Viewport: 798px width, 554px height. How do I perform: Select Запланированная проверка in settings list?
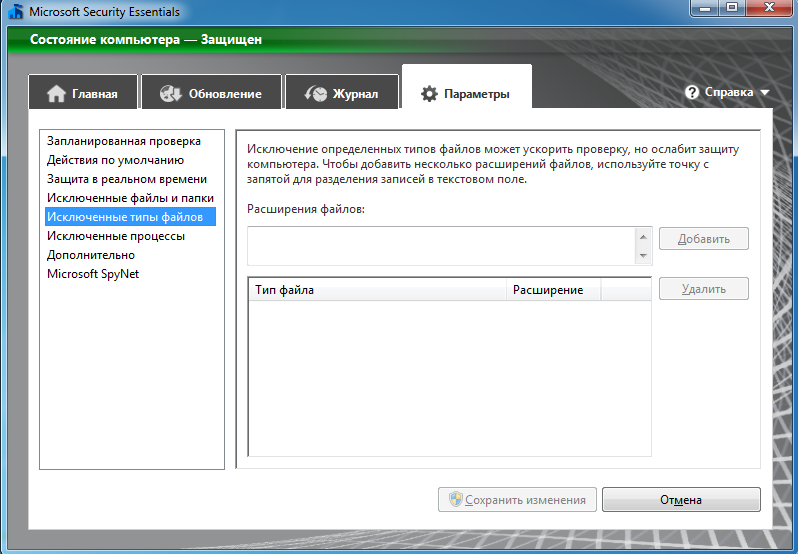(124, 141)
